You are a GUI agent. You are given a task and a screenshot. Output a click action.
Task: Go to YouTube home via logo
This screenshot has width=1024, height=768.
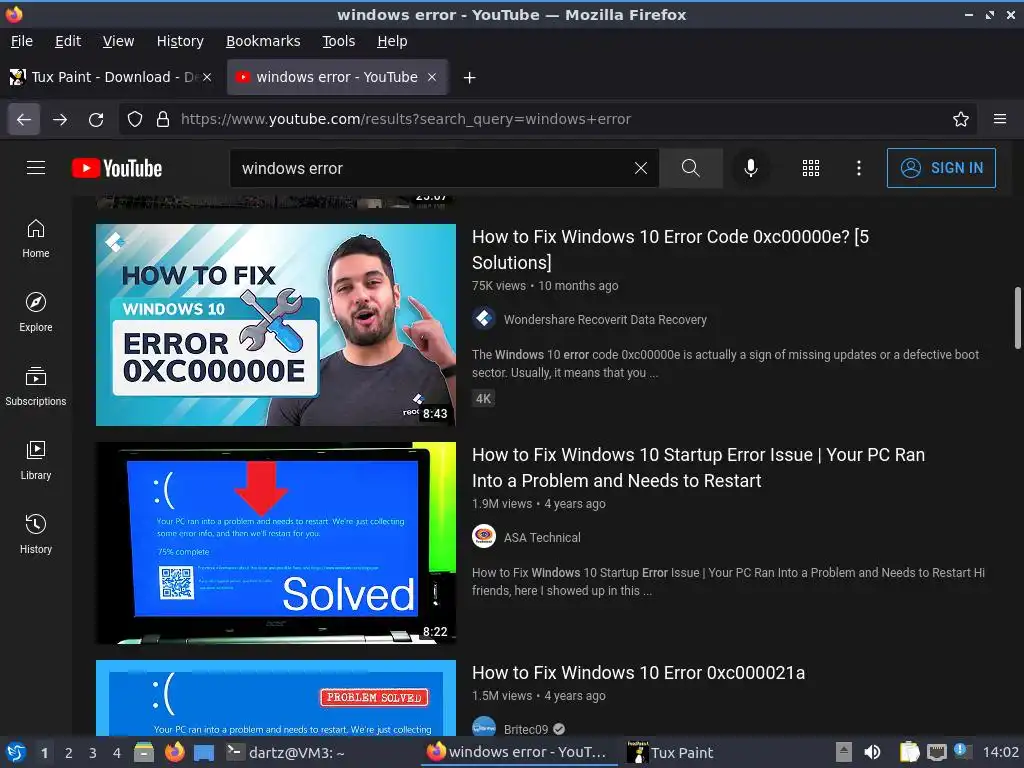tap(117, 168)
